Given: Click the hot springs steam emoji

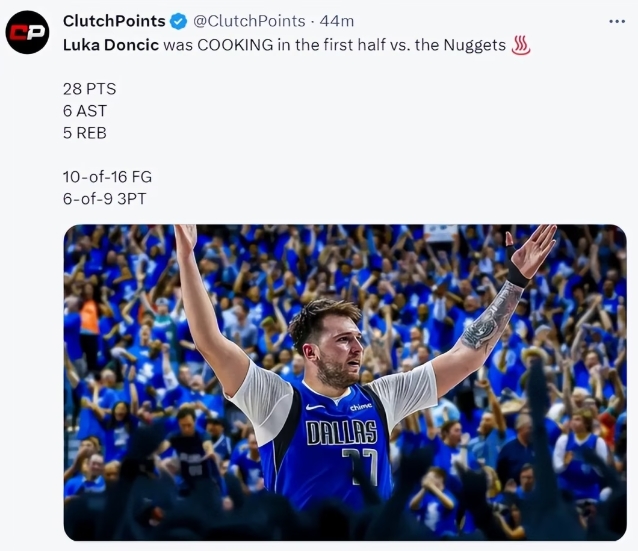Looking at the screenshot, I should click(521, 45).
